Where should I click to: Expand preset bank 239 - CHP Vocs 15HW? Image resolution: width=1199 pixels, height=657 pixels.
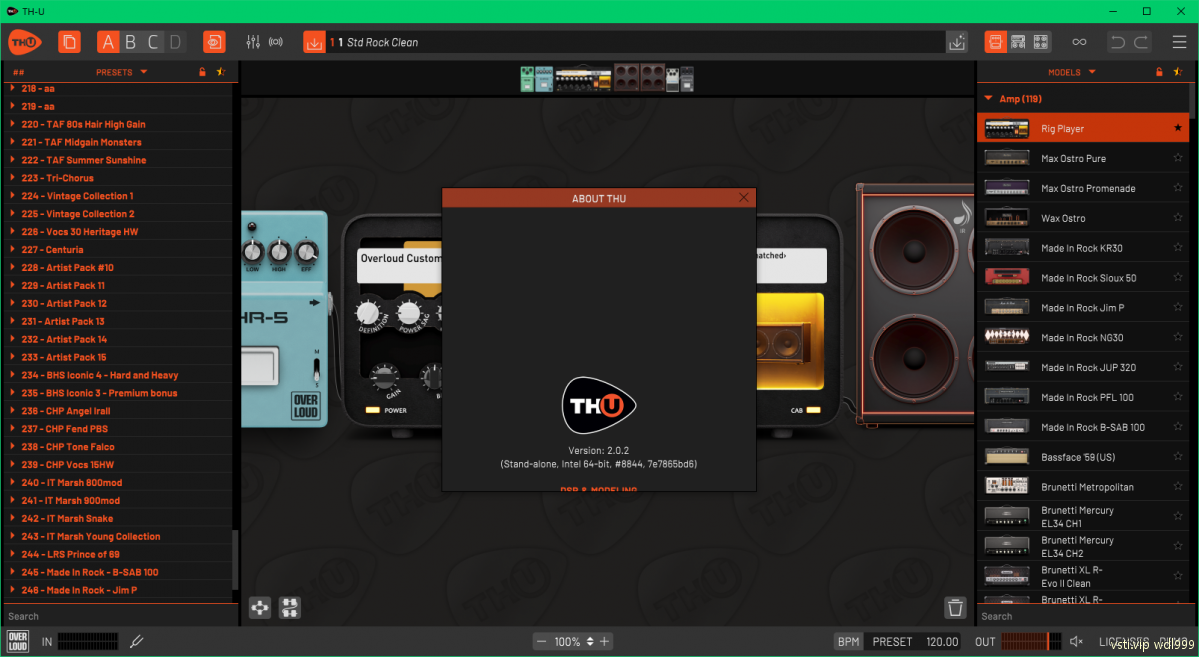coord(12,464)
